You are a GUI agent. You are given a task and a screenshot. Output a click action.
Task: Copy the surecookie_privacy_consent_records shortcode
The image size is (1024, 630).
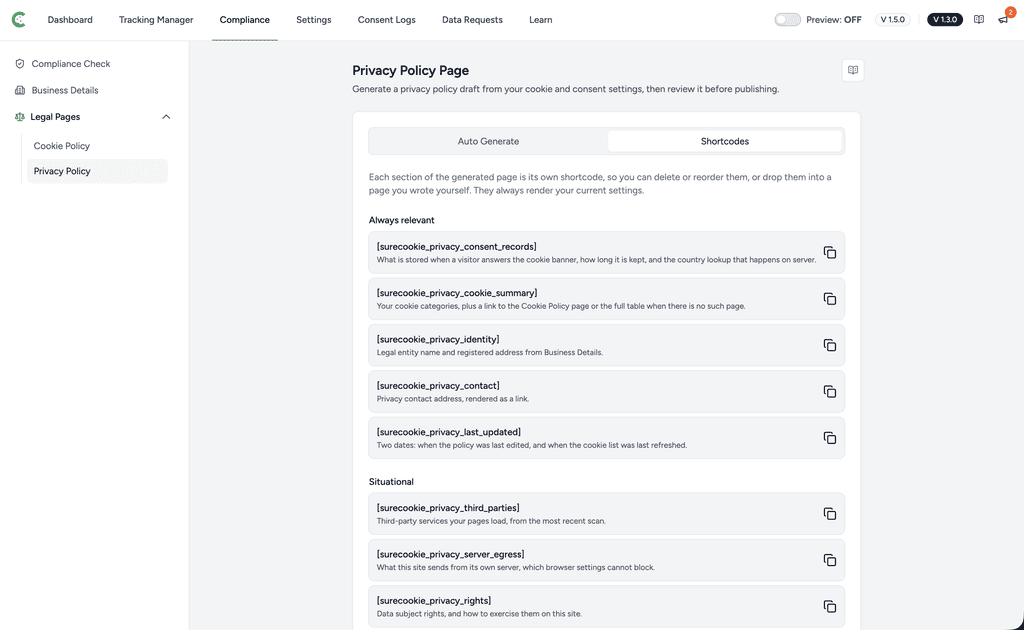pyautogui.click(x=829, y=253)
